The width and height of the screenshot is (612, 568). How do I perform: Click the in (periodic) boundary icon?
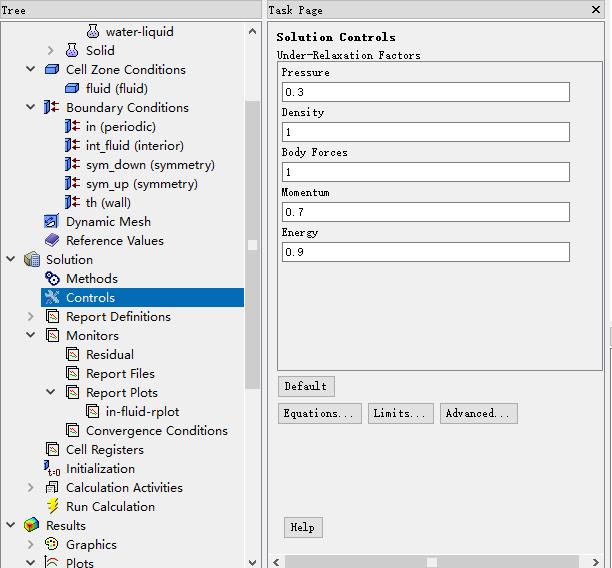pos(72,126)
